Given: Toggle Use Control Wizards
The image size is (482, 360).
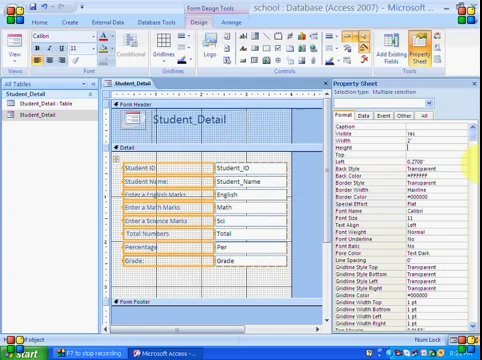Looking at the screenshot, I should coord(364,48).
